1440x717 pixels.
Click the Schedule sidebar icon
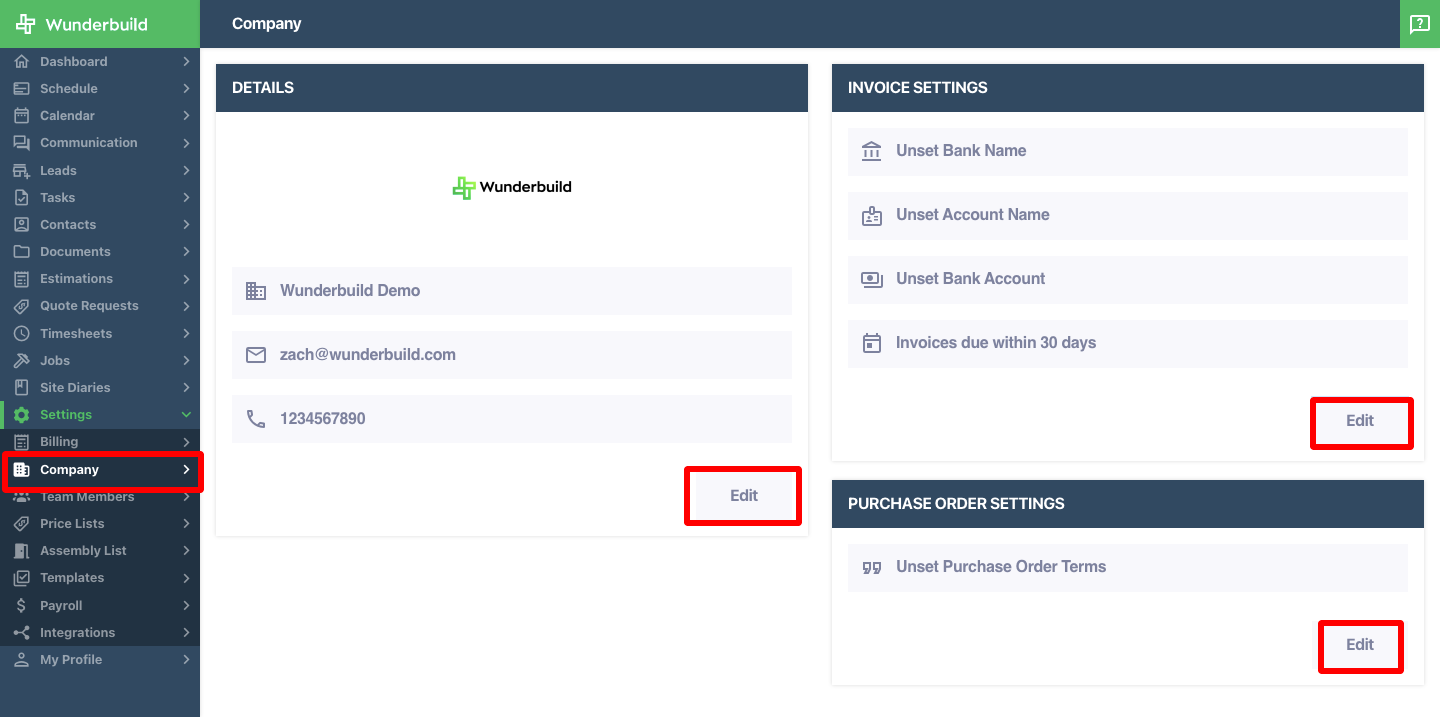click(21, 89)
